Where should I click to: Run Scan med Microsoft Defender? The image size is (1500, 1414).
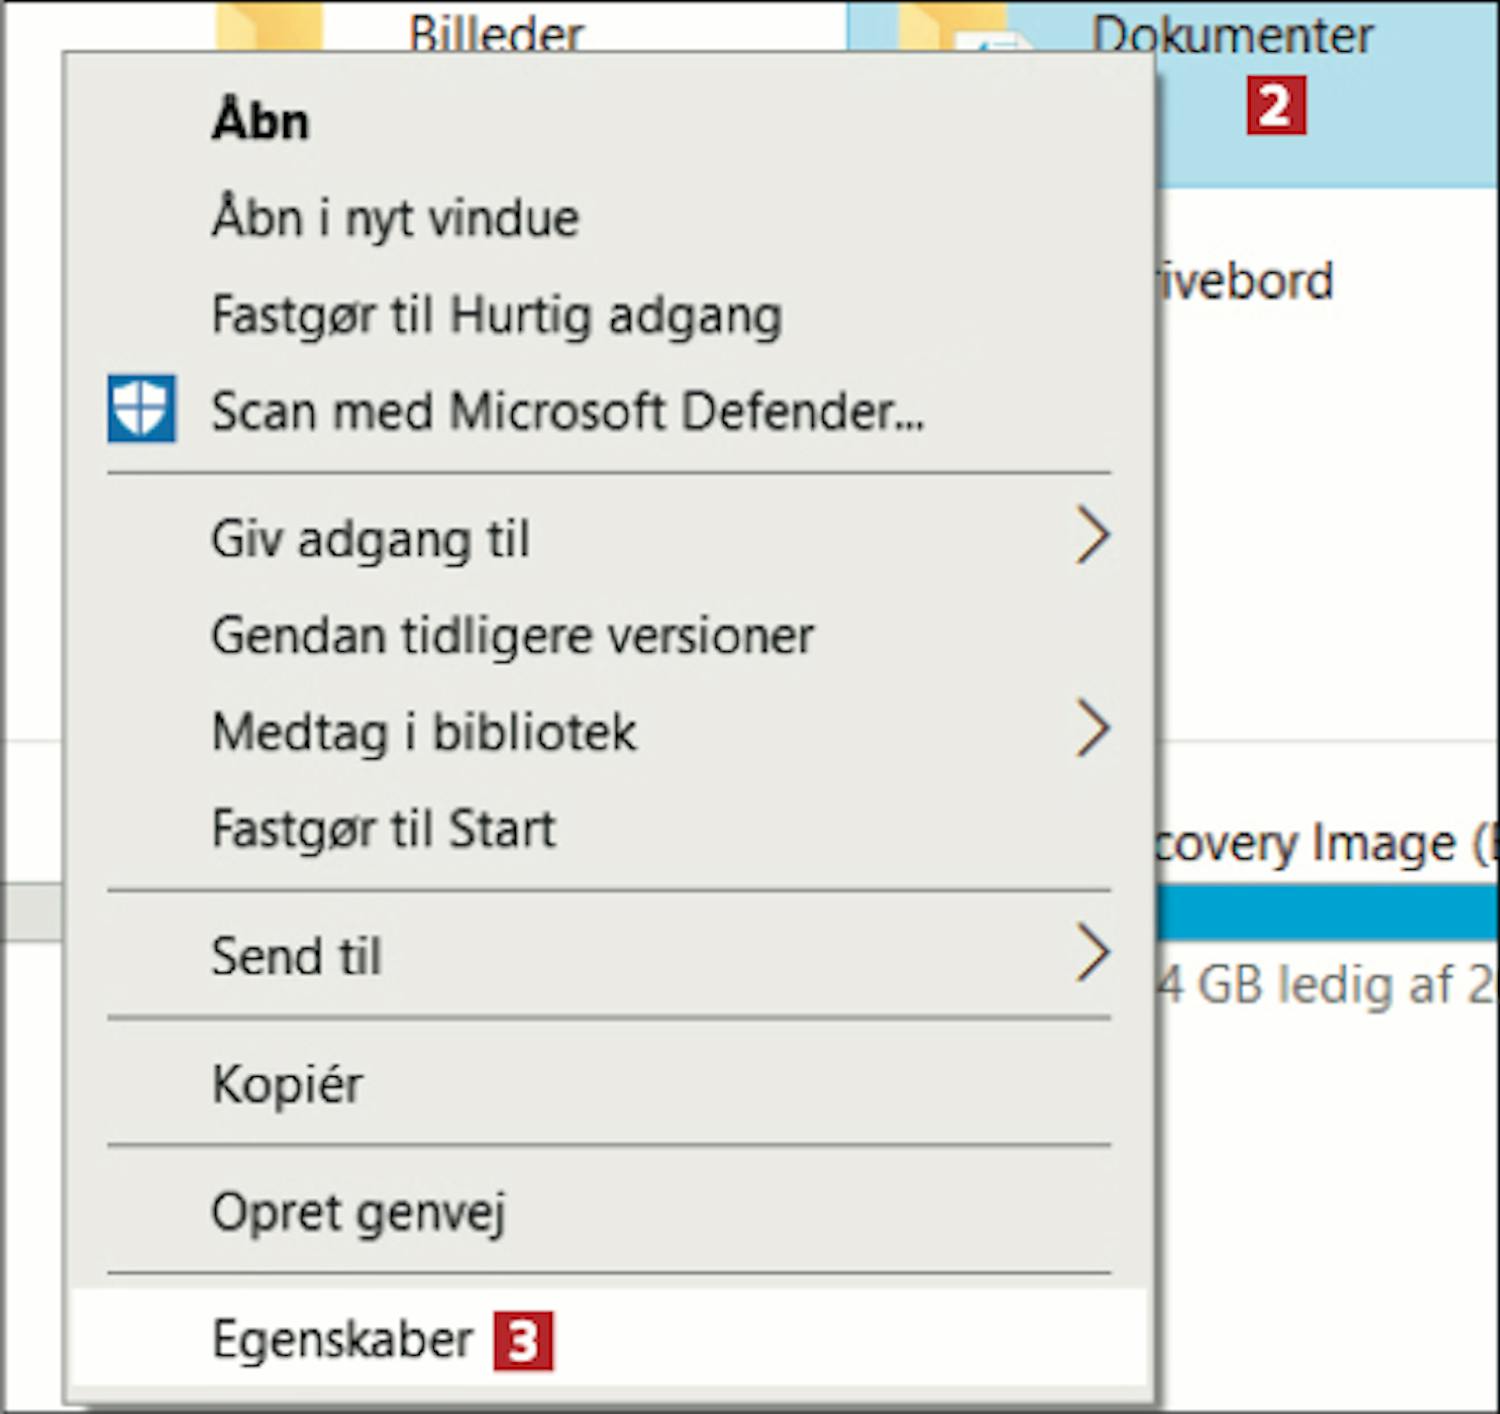567,411
